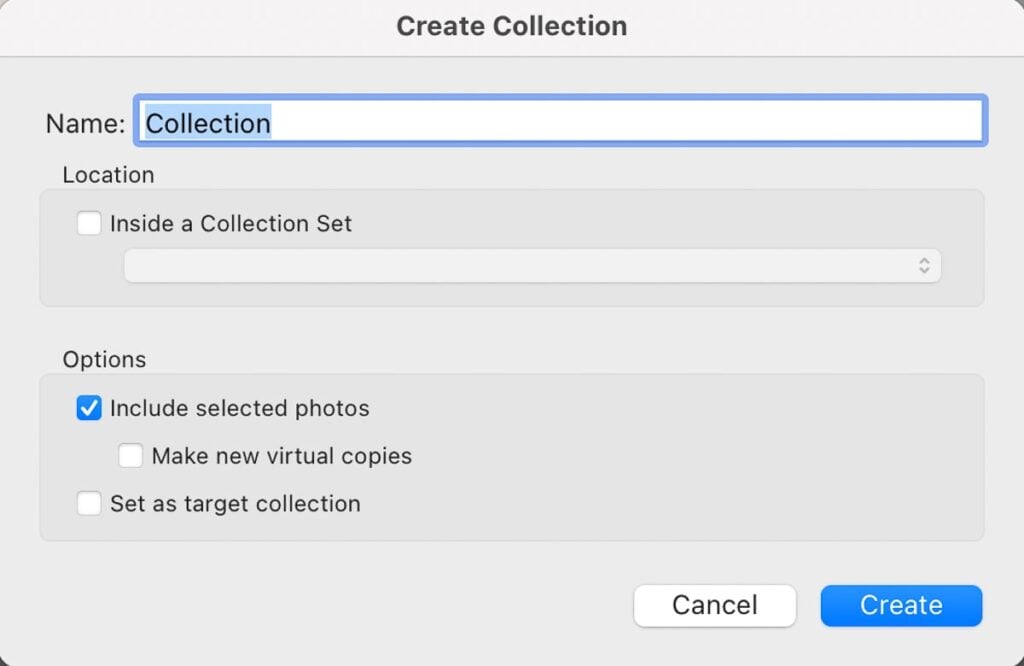This screenshot has width=1024, height=666.
Task: Check Make new virtual copies box
Action: tap(130, 456)
